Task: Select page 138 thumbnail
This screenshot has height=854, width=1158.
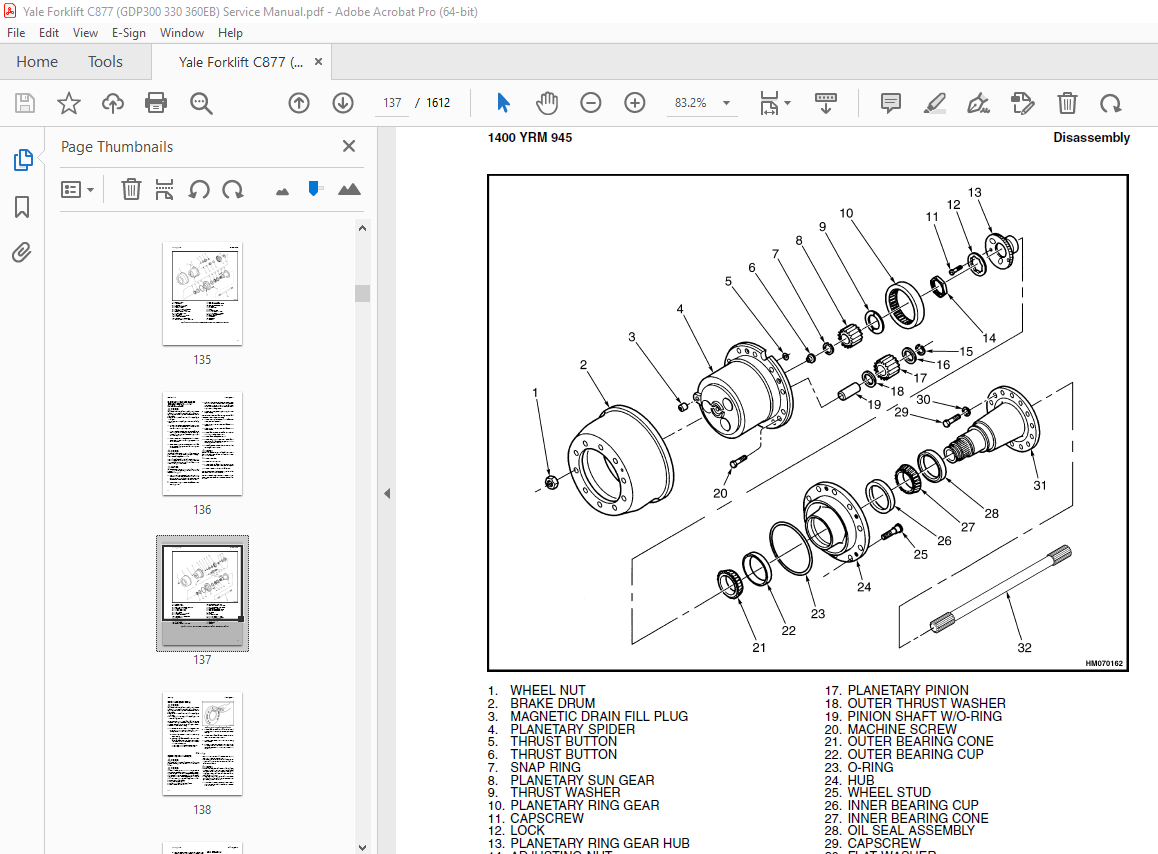Action: [x=202, y=743]
